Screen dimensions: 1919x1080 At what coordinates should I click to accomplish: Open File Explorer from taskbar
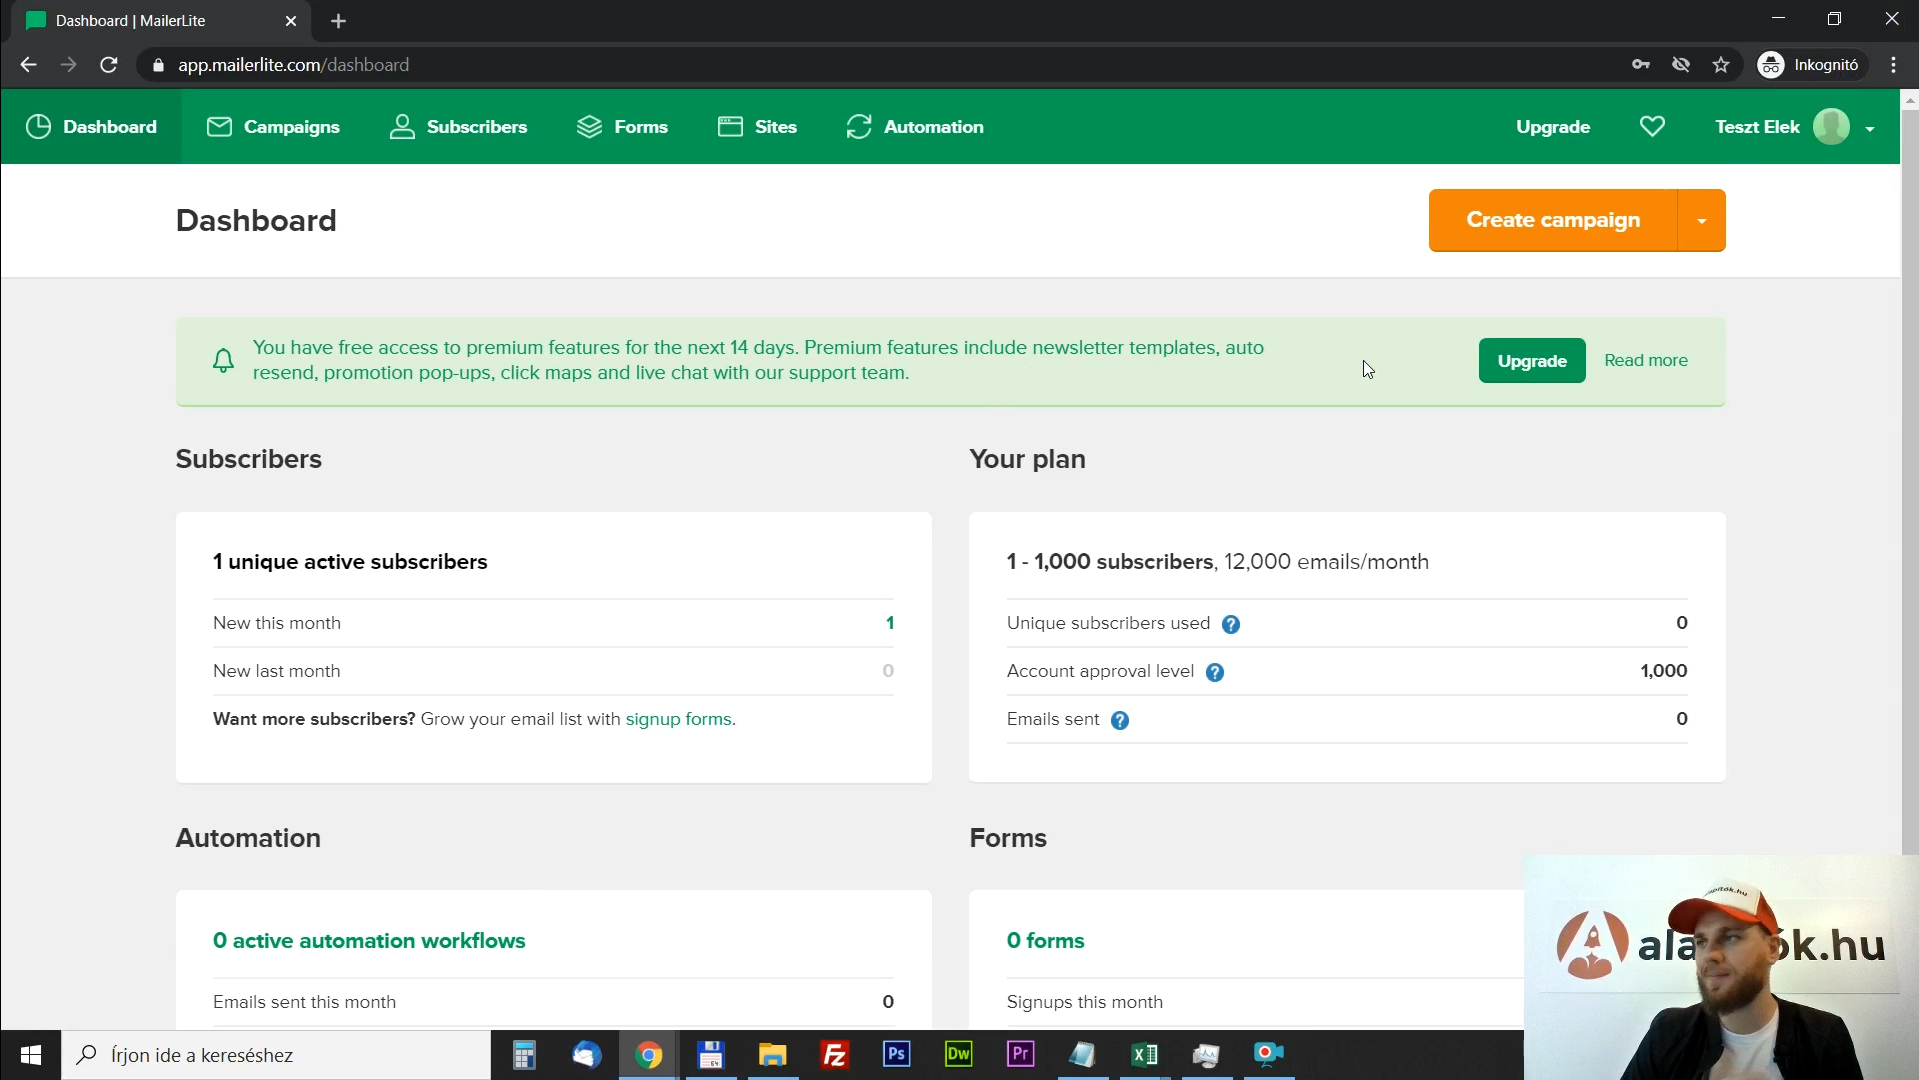(772, 1055)
